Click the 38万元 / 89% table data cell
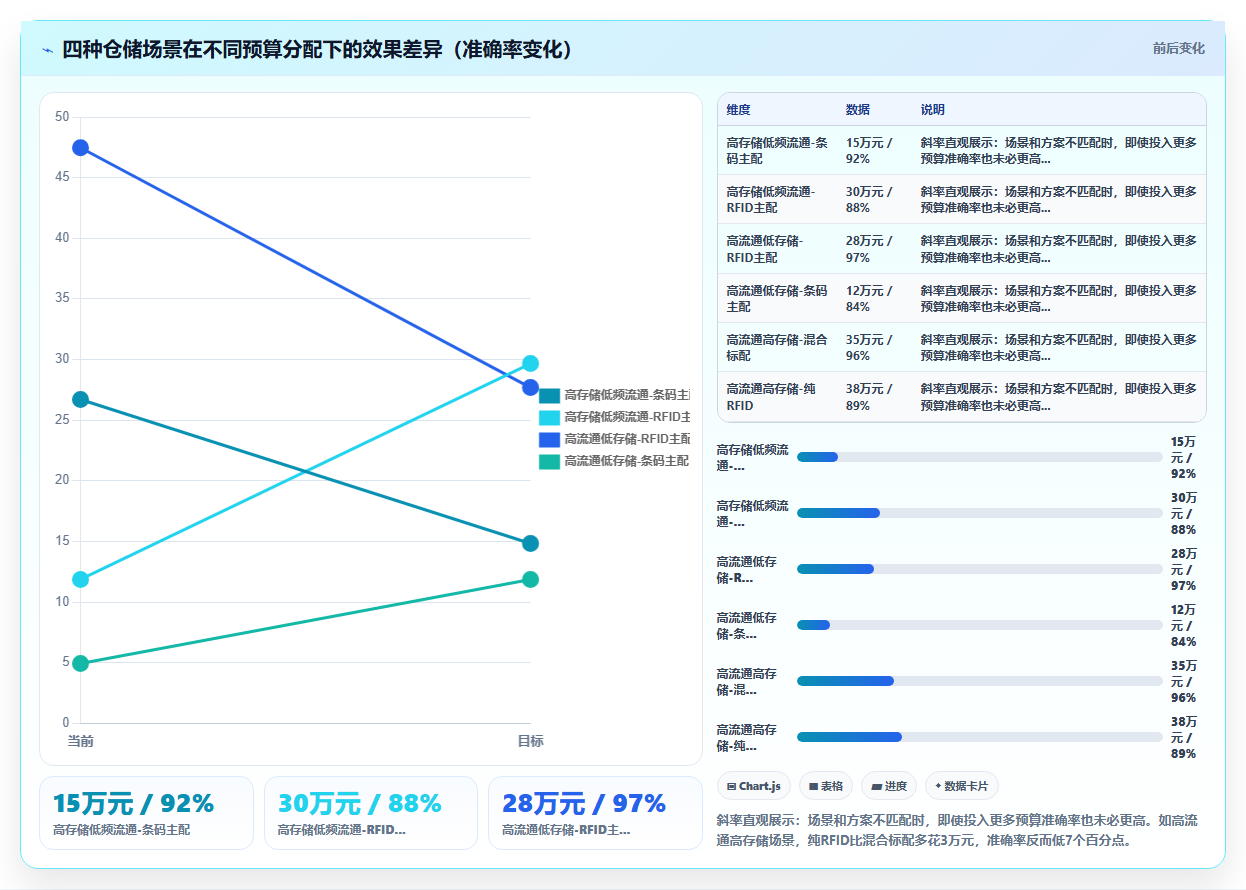Viewport: 1246px width, 890px height. coord(874,397)
